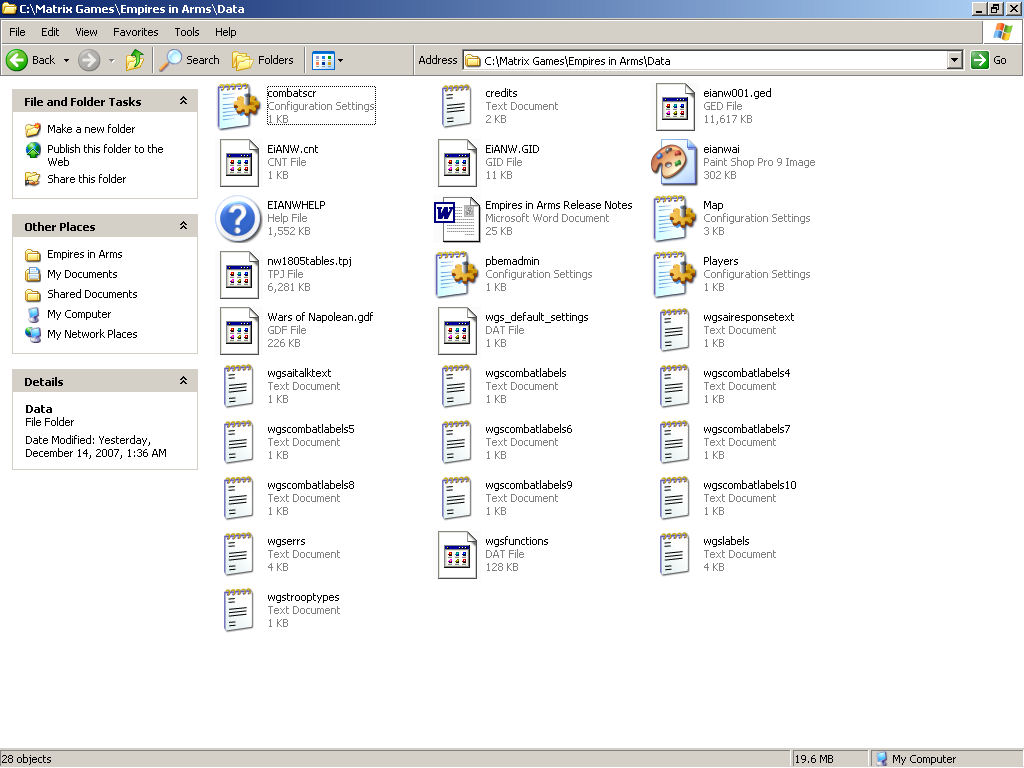Open the Search toolbar button
Viewport: 1024px width, 768px height.
190,60
